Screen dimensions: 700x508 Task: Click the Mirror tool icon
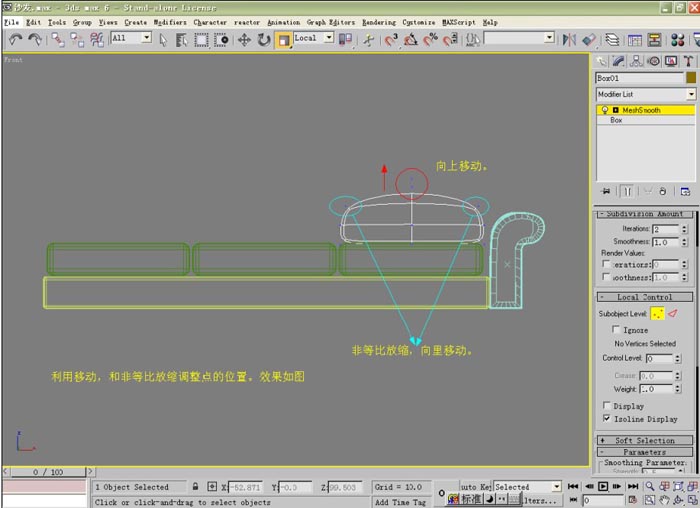point(570,39)
